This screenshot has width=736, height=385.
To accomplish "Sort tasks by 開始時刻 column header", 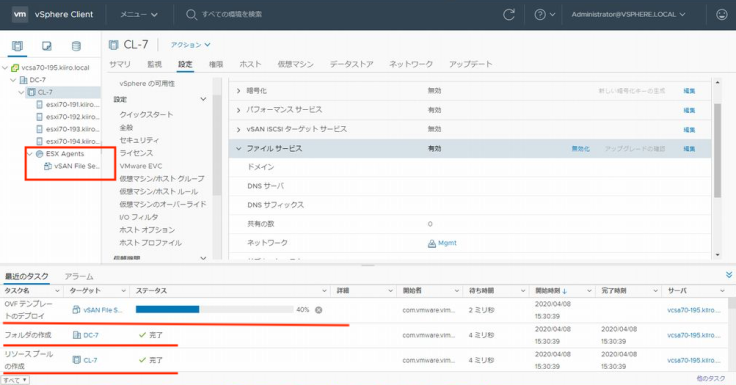I will tap(551, 291).
